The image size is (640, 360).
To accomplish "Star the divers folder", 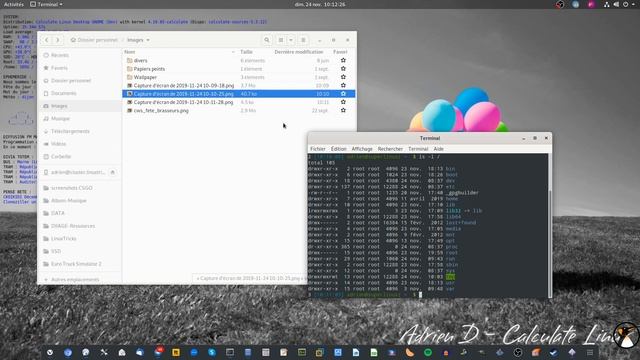I will 343,60.
